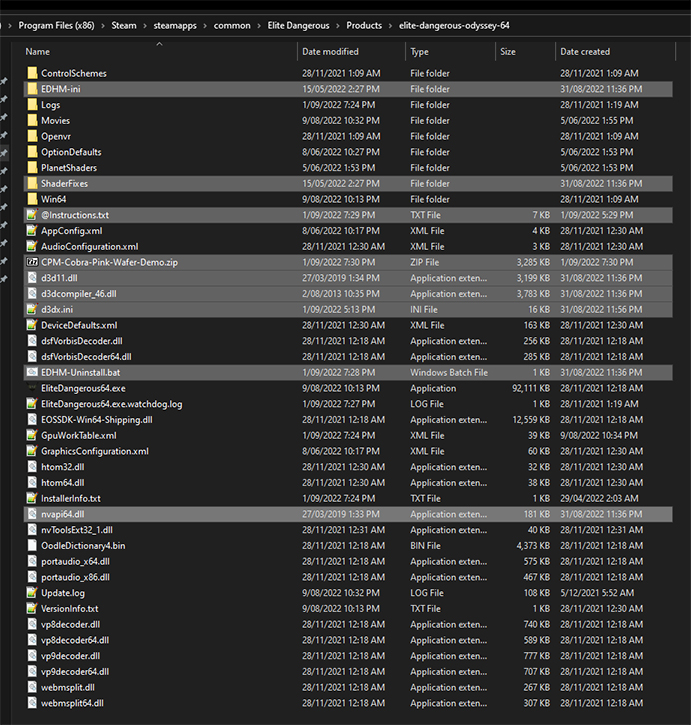The image size is (691, 725).
Task: Expand breadcrumb chevron after common
Action: [x=259, y=25]
